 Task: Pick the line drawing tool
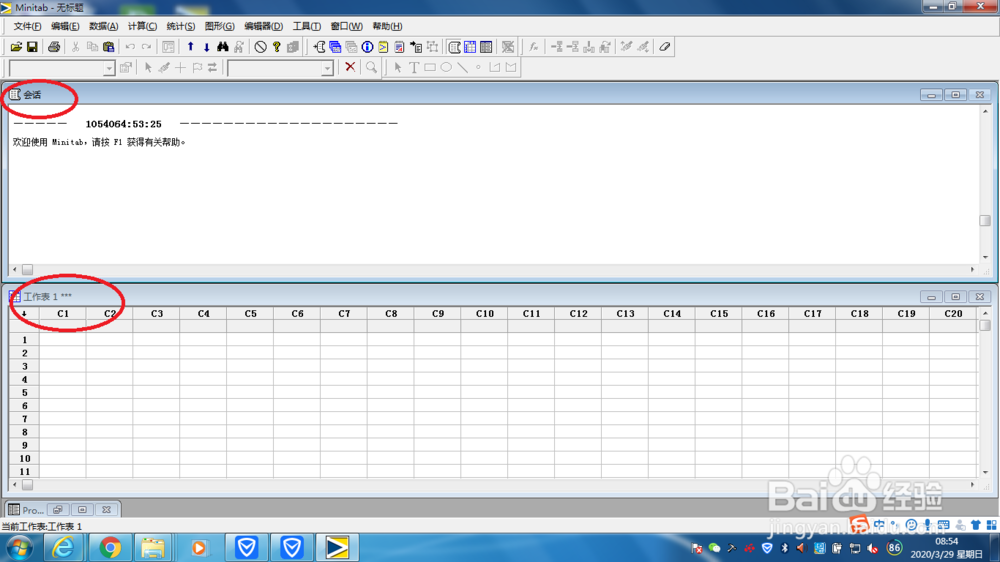(462, 67)
